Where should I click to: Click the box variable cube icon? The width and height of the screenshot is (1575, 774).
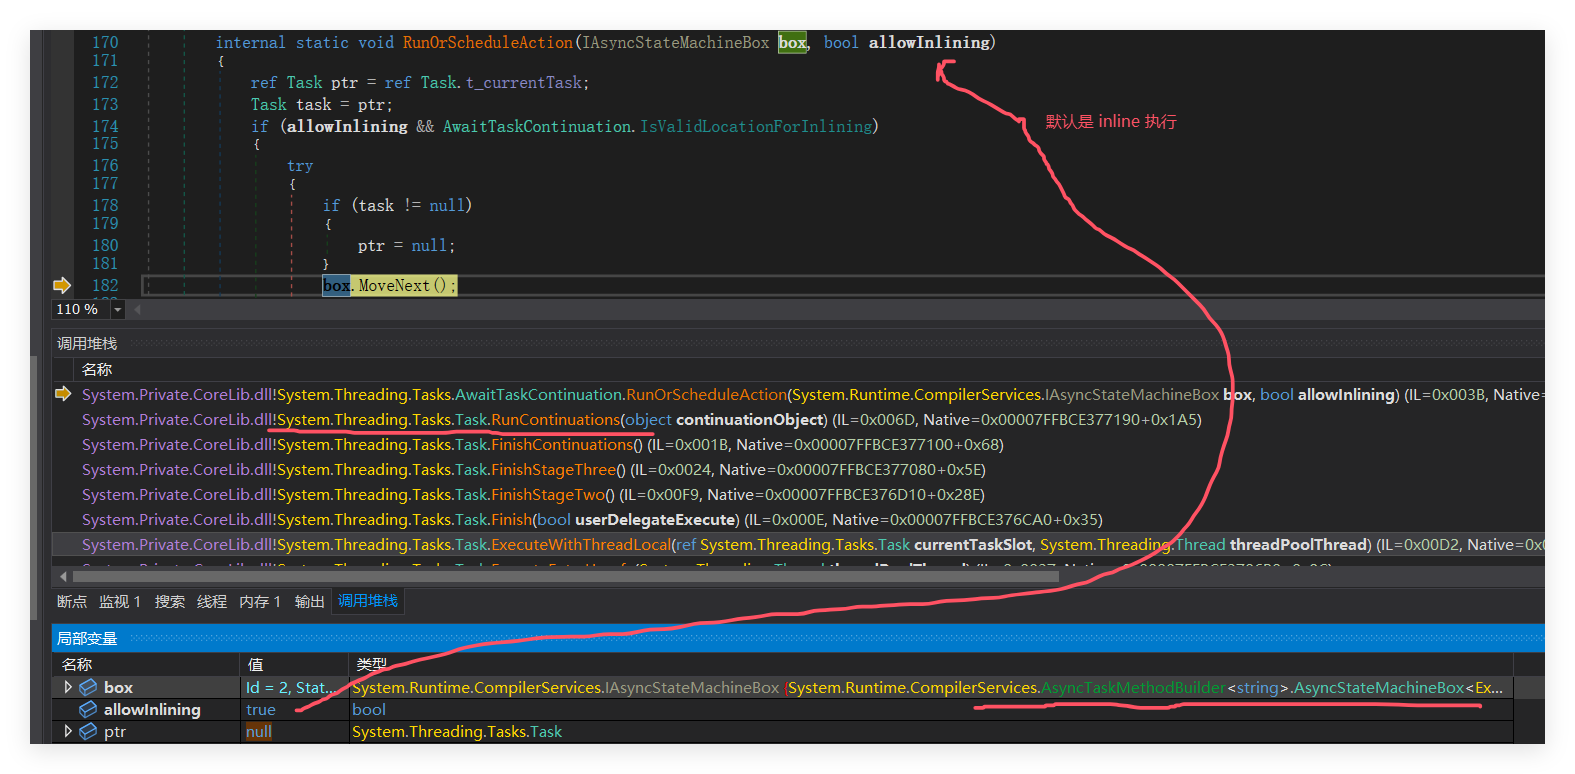(x=88, y=687)
